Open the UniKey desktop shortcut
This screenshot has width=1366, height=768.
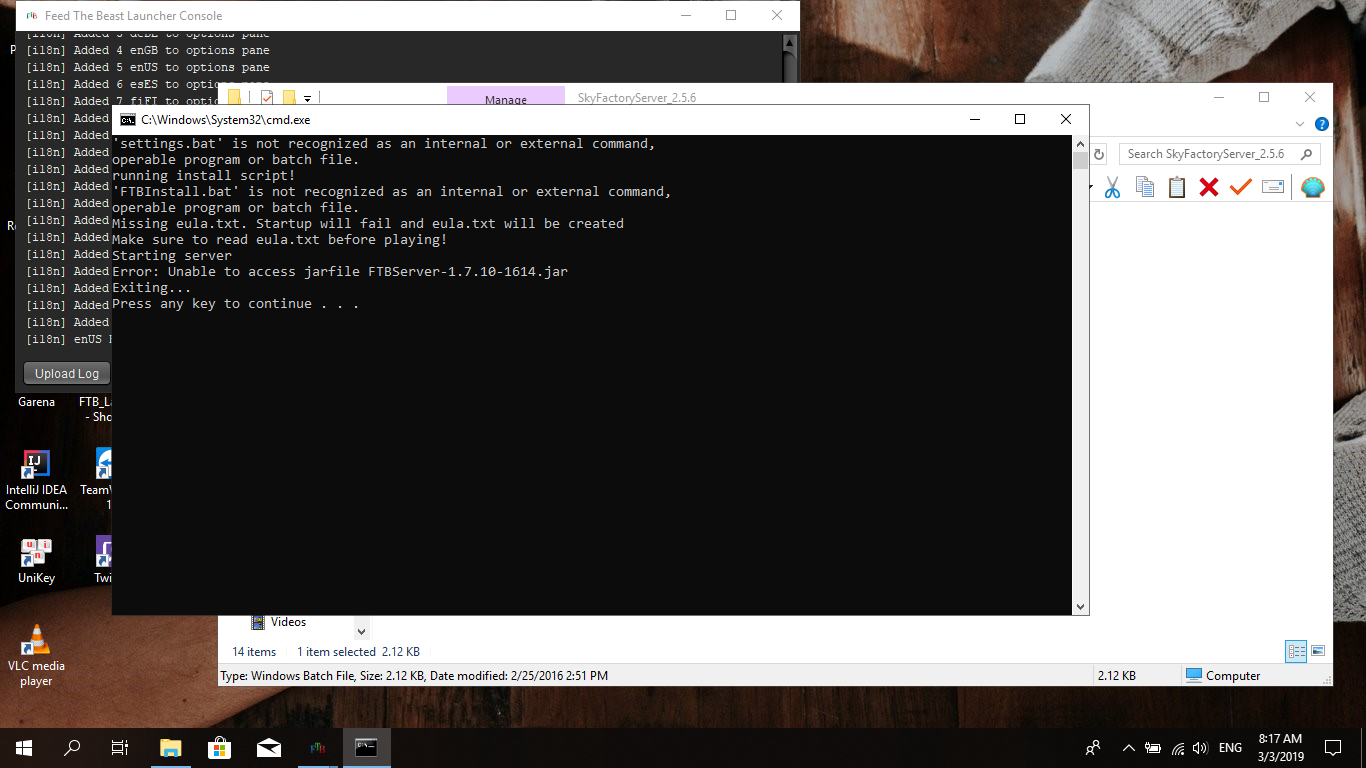(36, 561)
